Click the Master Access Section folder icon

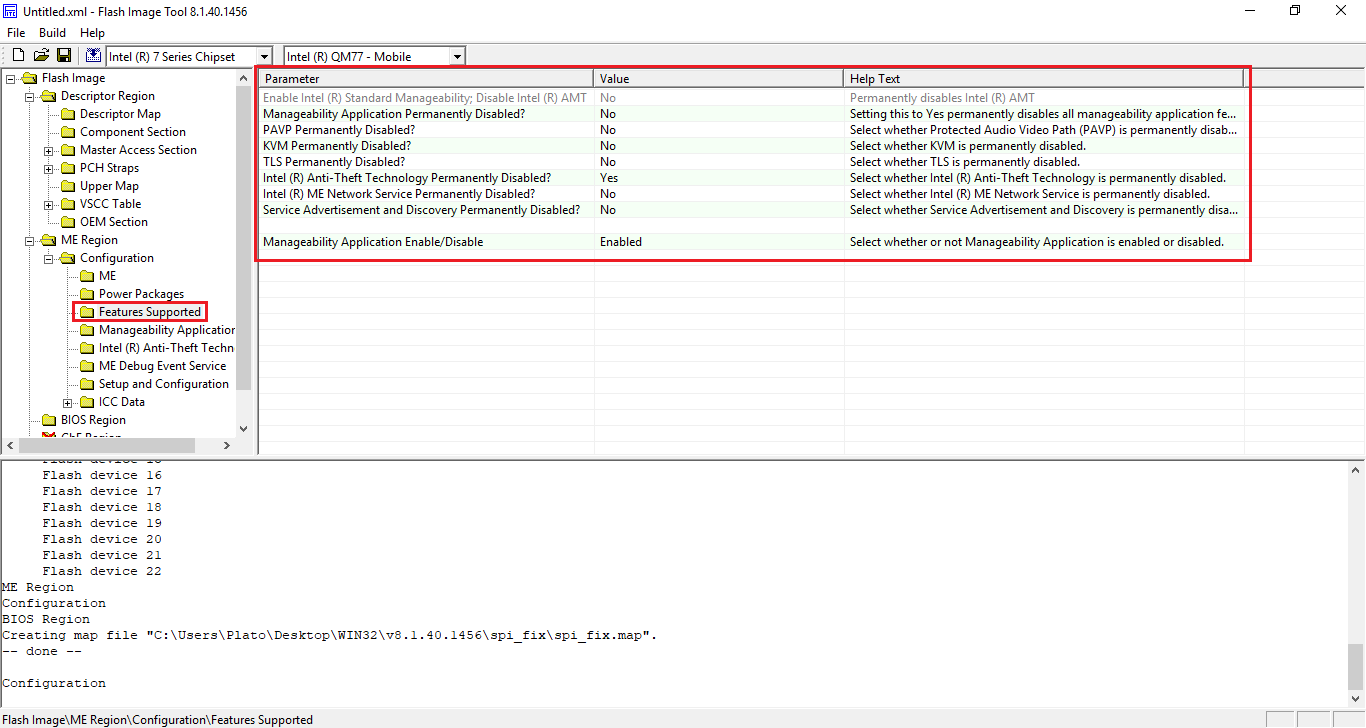click(x=68, y=150)
